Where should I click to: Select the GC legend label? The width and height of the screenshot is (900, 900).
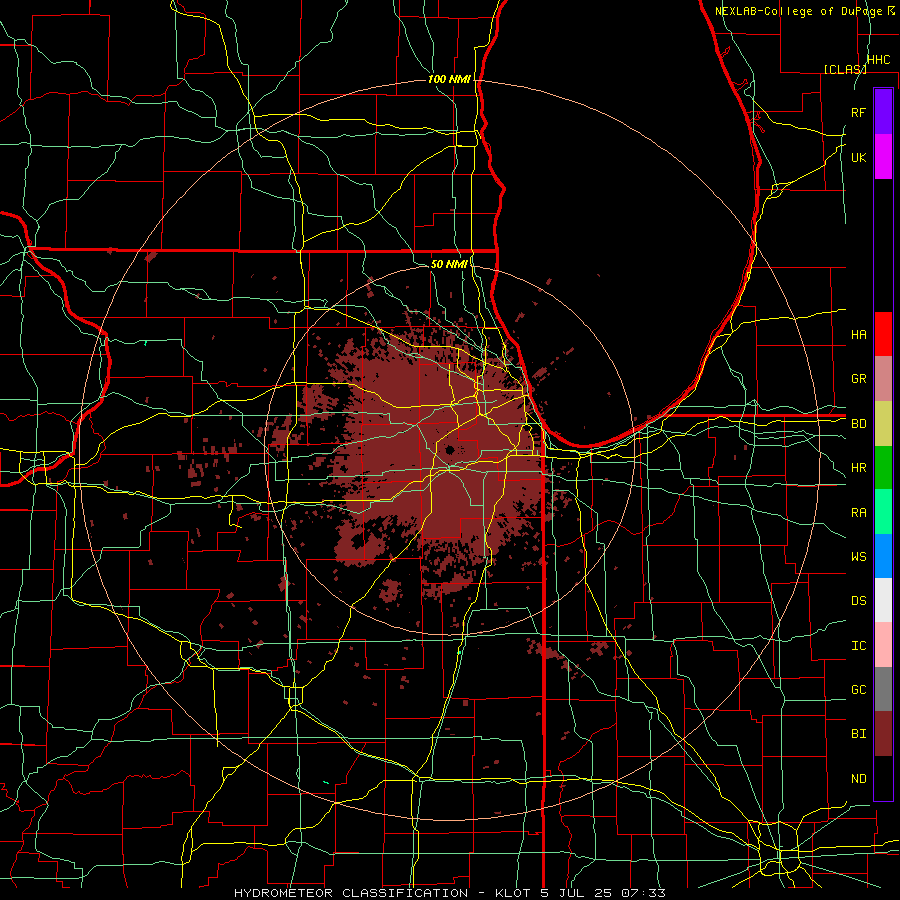point(859,690)
